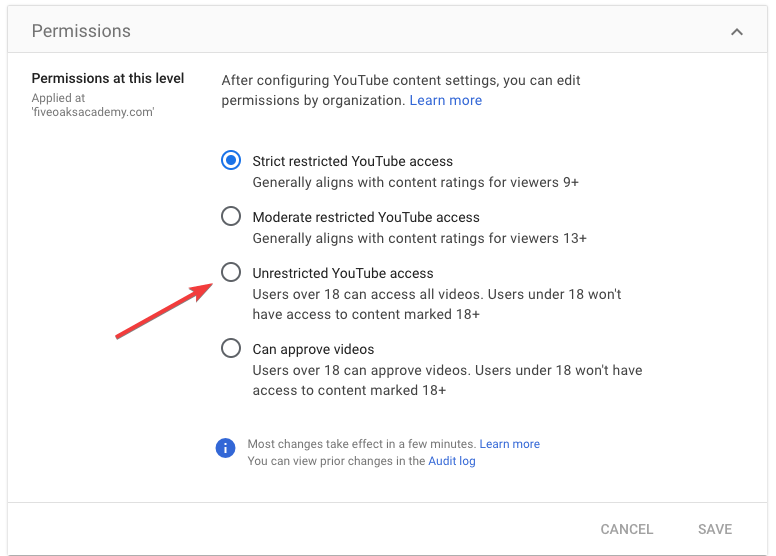Viewport: 776px width, 556px height.
Task: Select Moderate restricted YouTube access radio button
Action: click(x=231, y=216)
